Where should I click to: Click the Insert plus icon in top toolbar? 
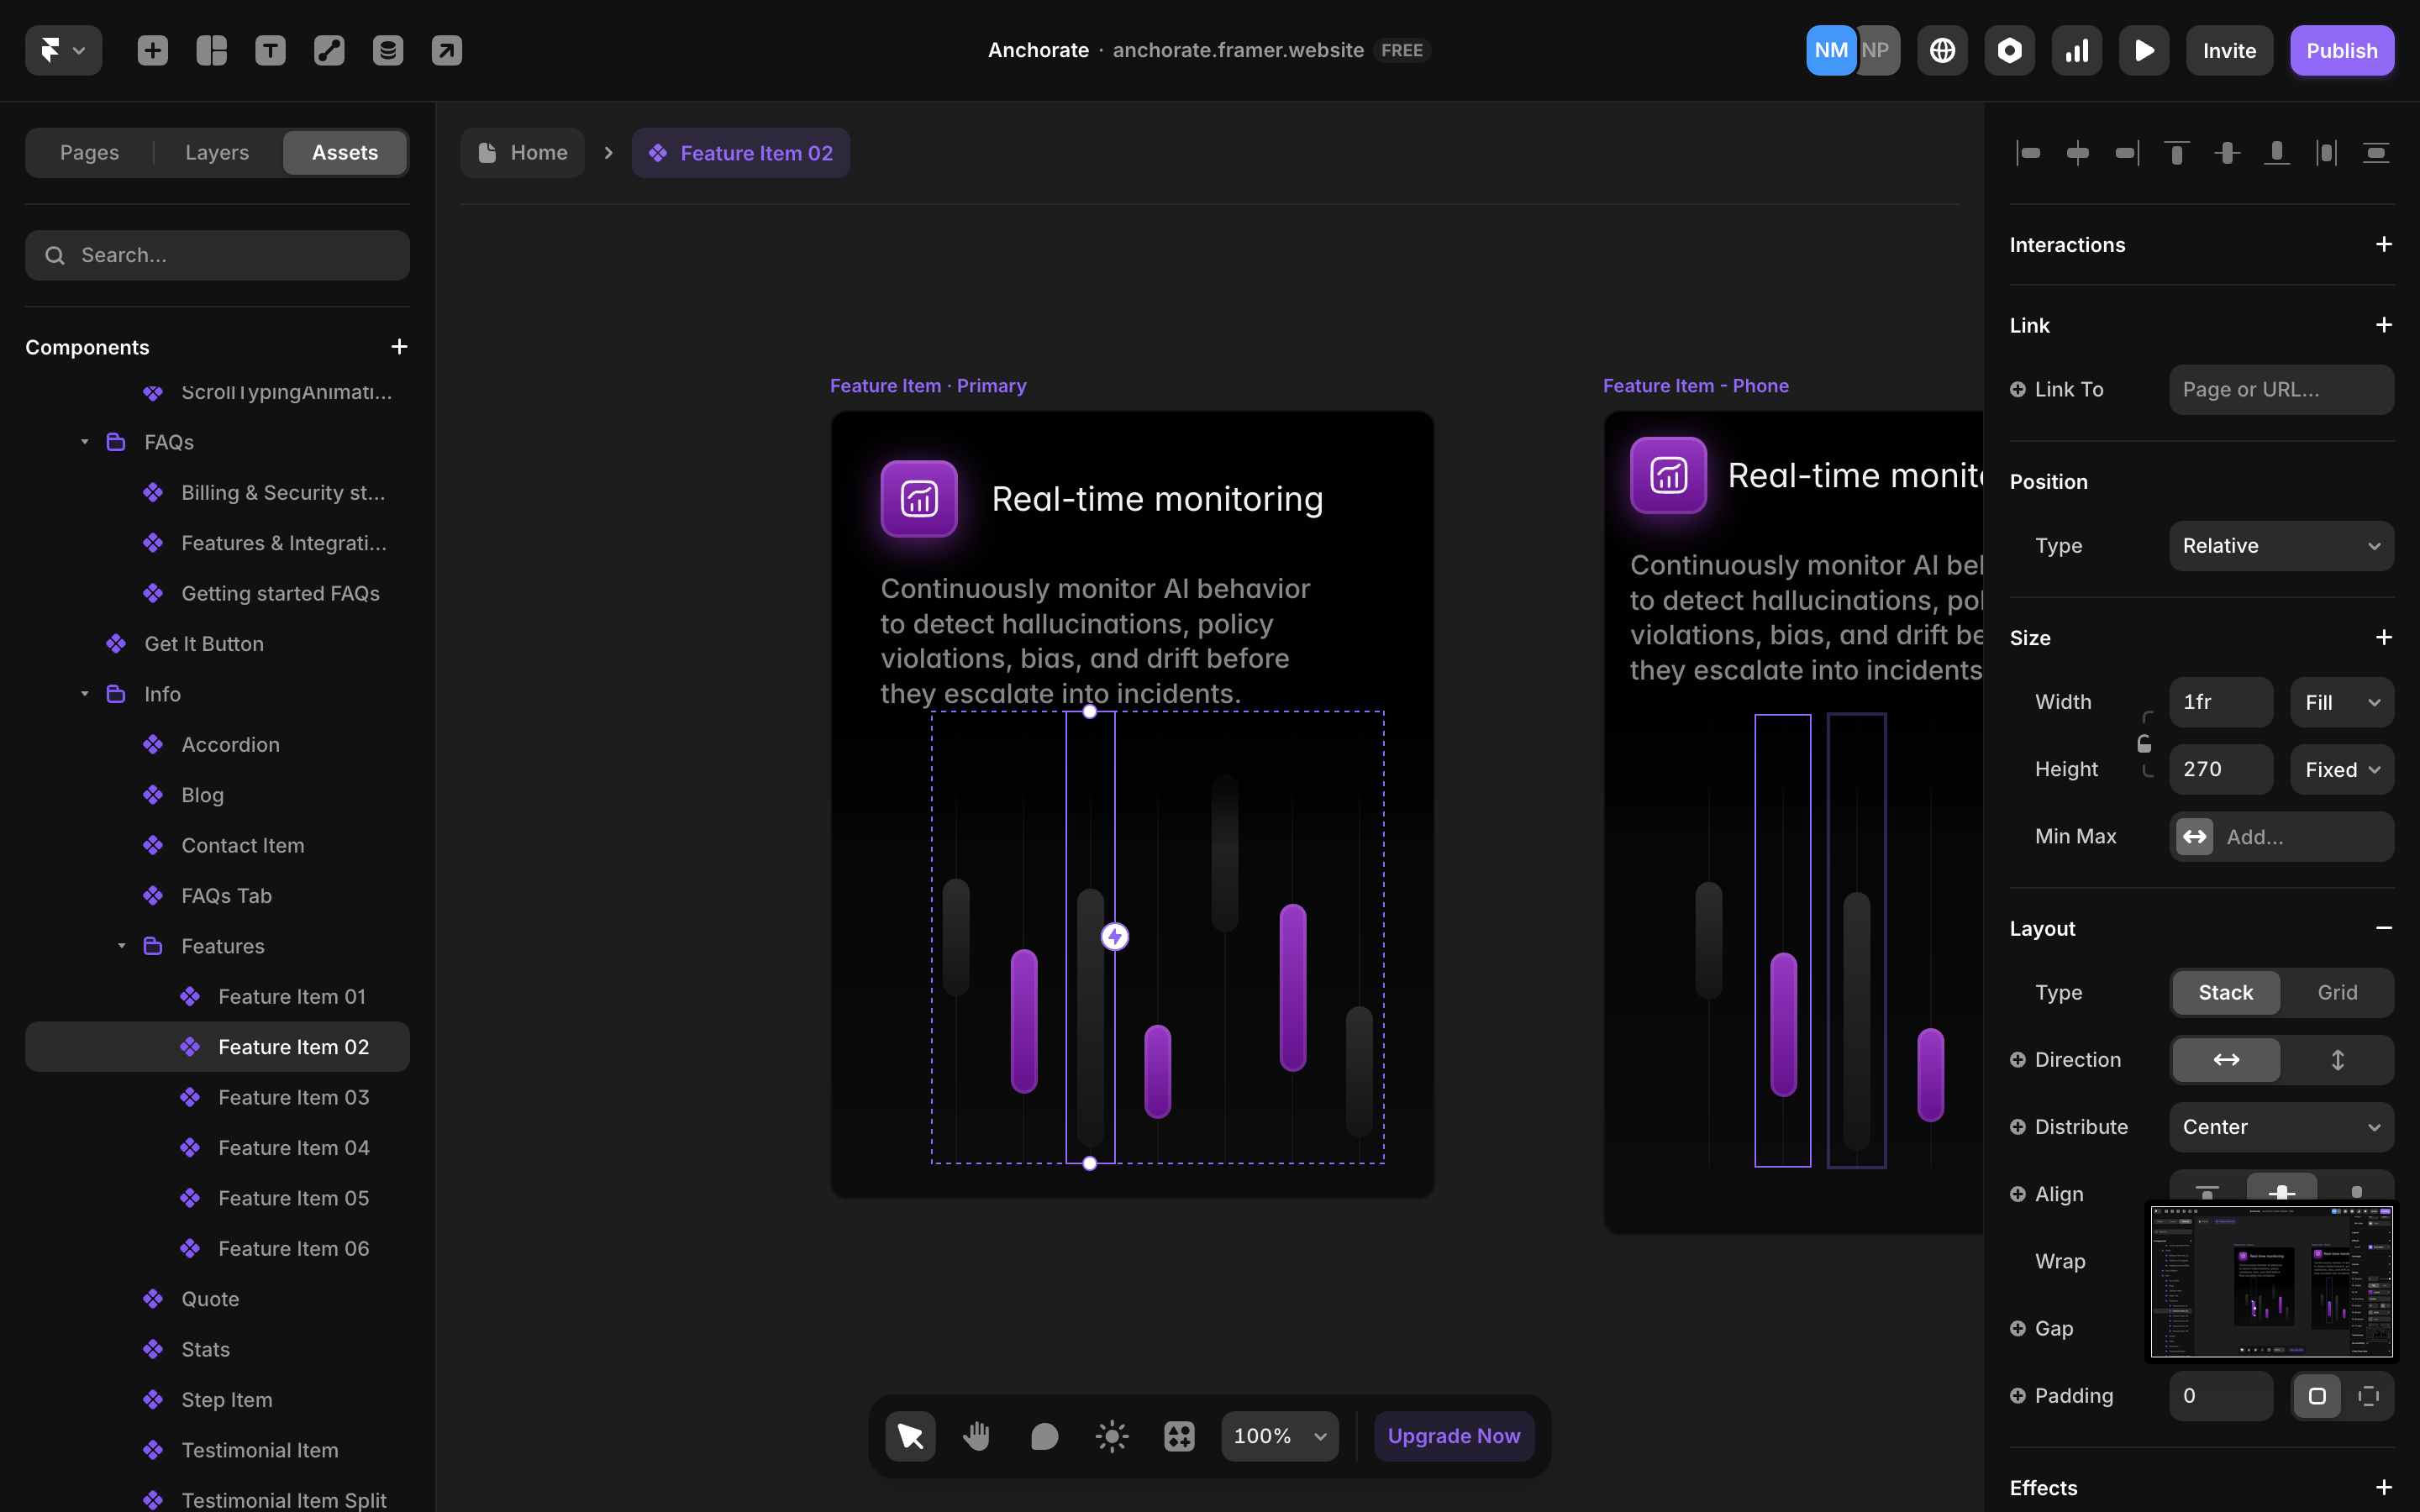(152, 50)
